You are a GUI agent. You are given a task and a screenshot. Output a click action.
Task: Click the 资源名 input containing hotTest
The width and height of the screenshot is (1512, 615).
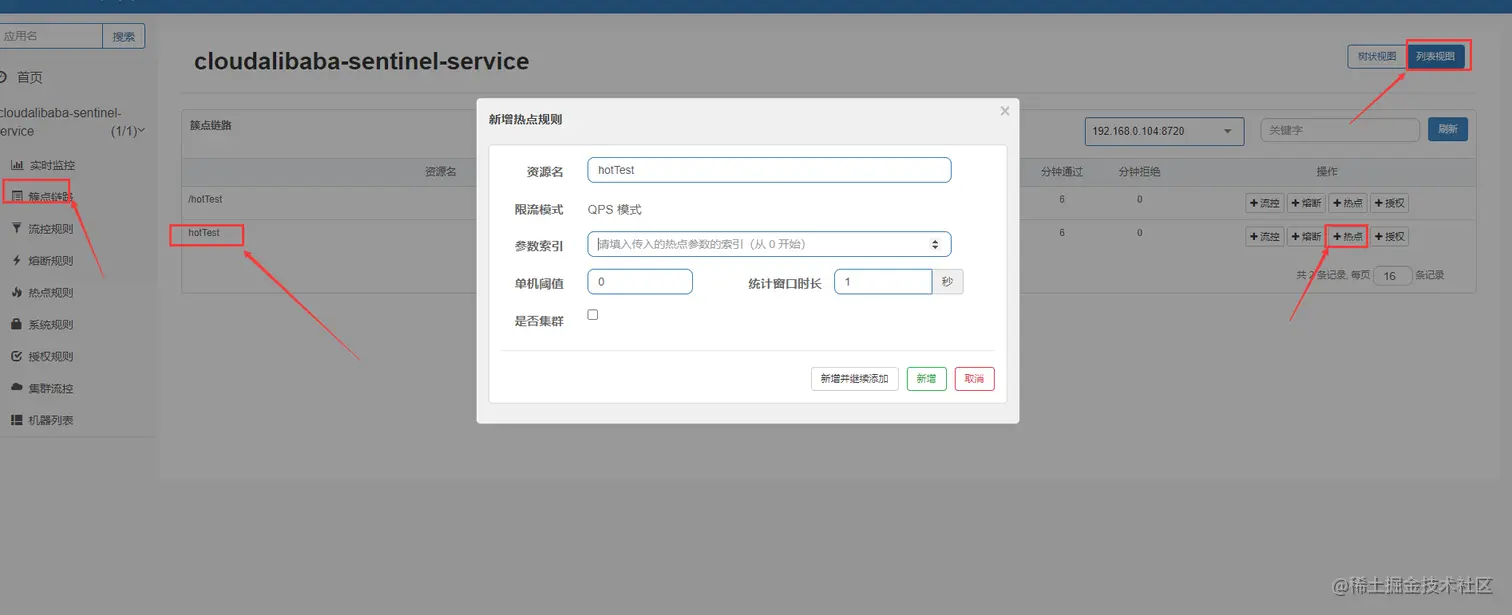pos(769,170)
